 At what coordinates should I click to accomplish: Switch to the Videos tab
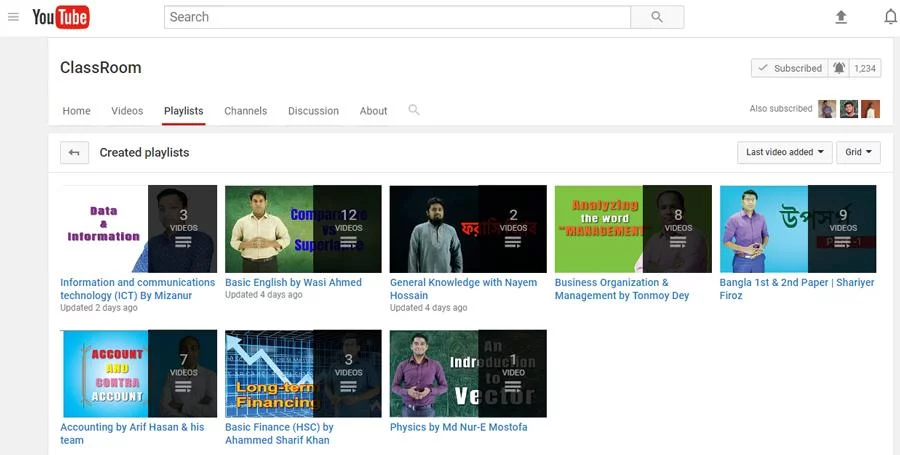(127, 111)
